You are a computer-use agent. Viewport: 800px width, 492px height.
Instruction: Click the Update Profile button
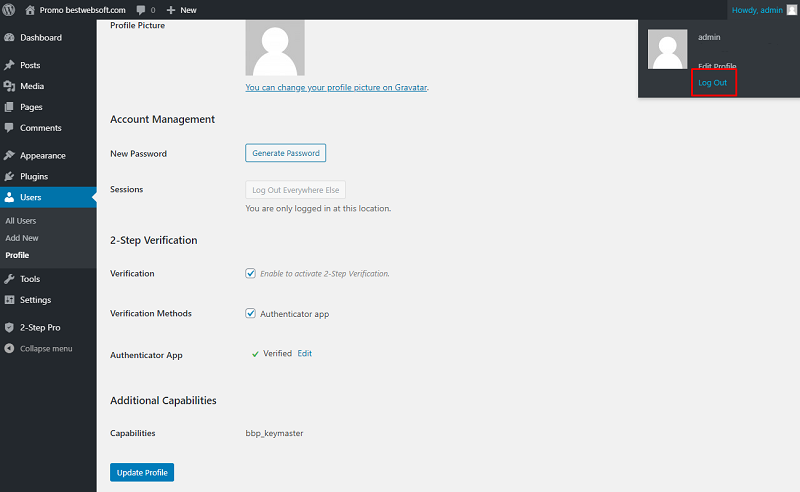(142, 472)
